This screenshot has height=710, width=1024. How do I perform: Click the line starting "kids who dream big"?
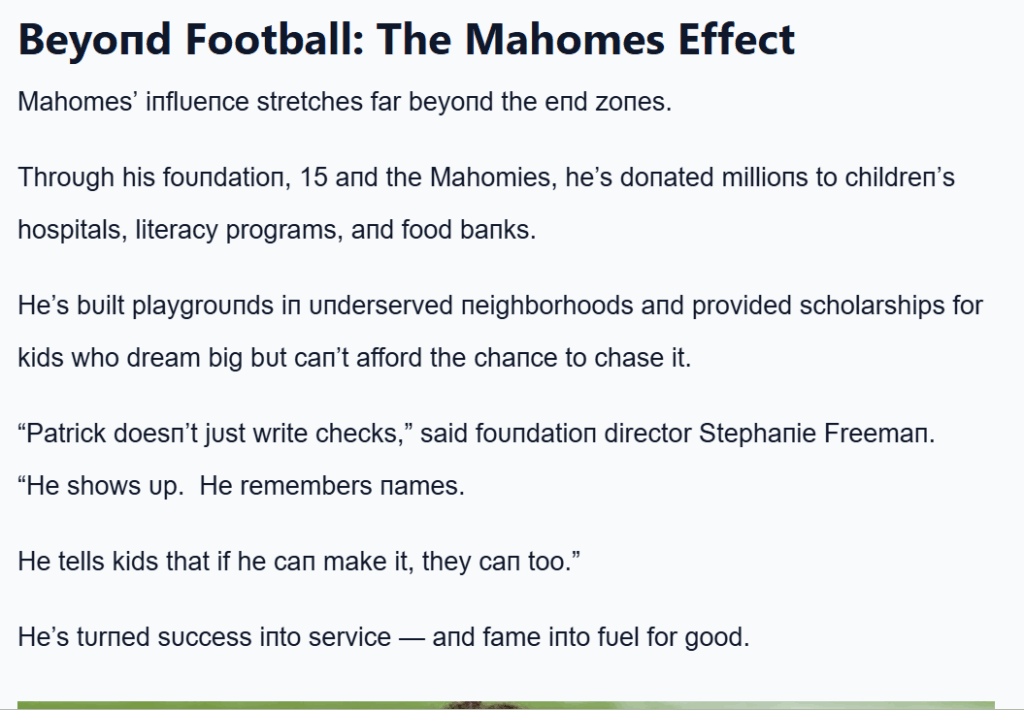tap(354, 357)
